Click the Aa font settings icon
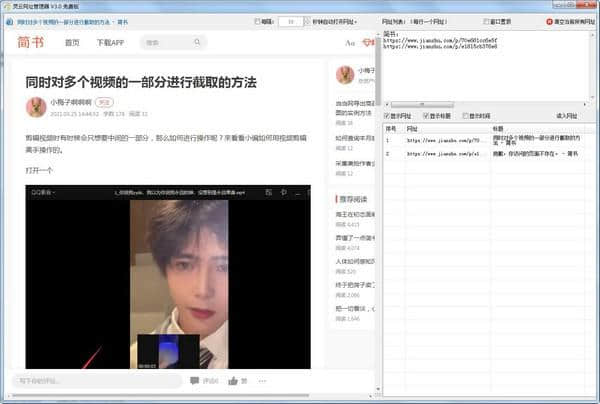600x404 pixels. (x=350, y=43)
